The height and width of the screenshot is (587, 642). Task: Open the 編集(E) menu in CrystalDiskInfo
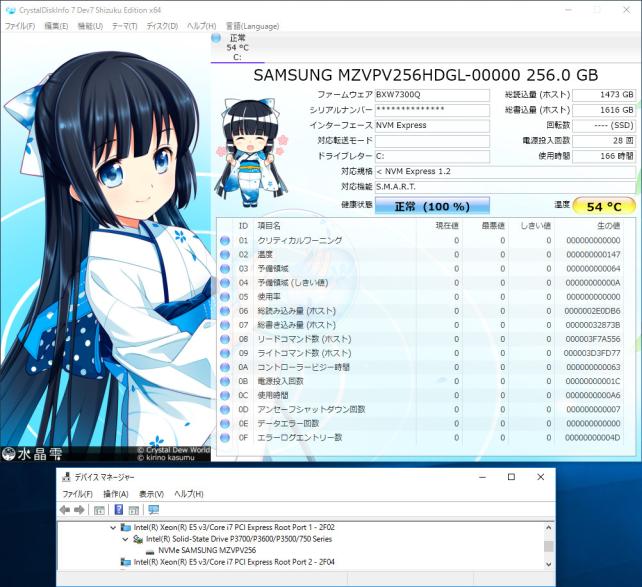(56, 26)
